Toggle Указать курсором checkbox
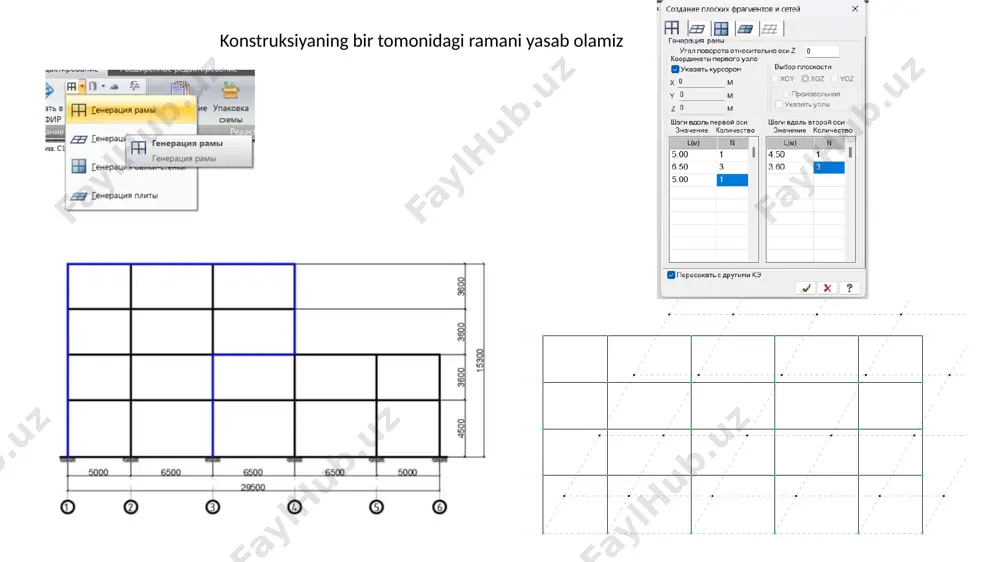 [675, 69]
